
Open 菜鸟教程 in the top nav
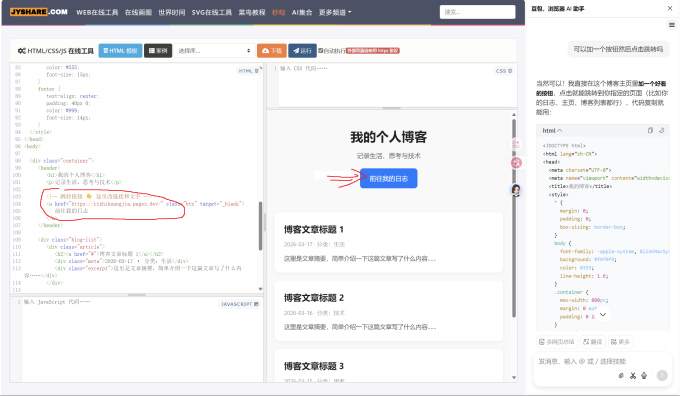(x=252, y=12)
